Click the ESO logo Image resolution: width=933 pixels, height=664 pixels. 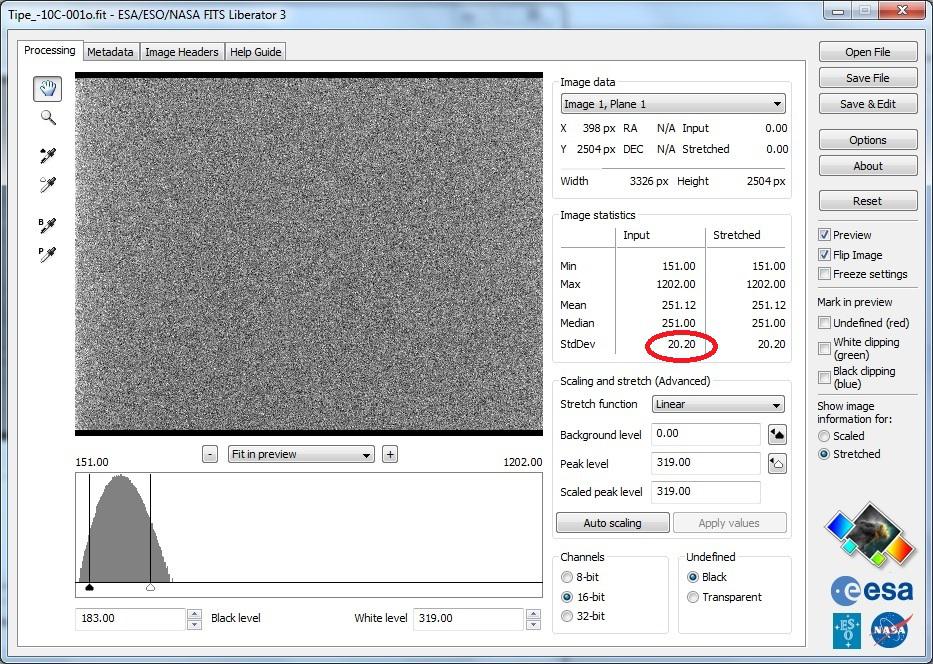click(847, 631)
